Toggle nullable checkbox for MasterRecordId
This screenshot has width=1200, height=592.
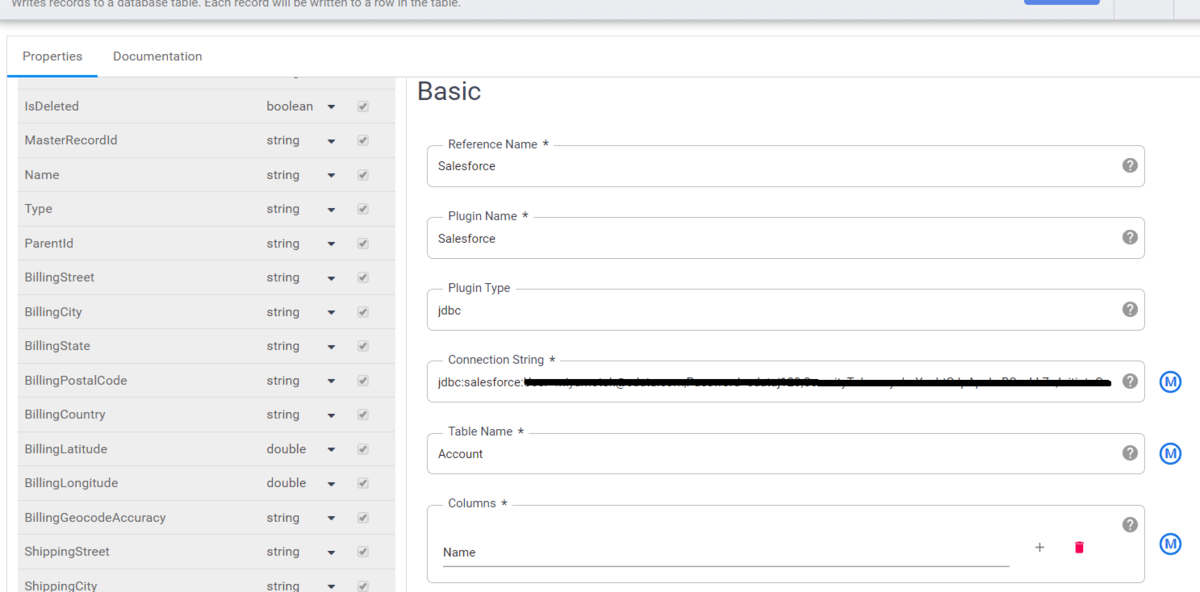[363, 140]
